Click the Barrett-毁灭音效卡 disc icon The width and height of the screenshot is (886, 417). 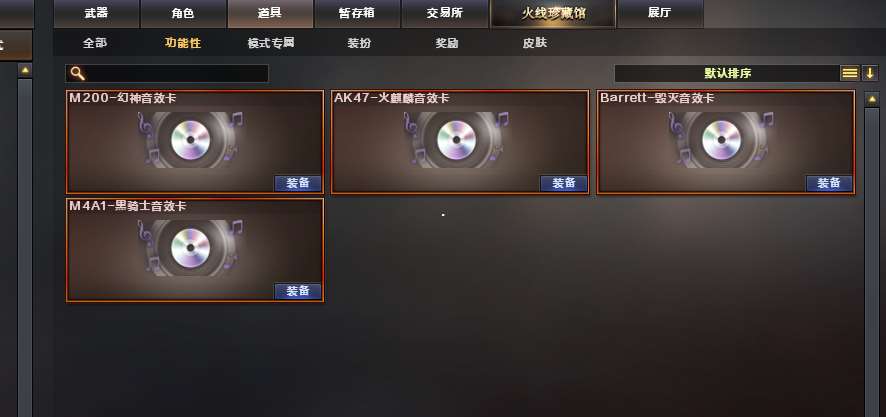click(721, 140)
